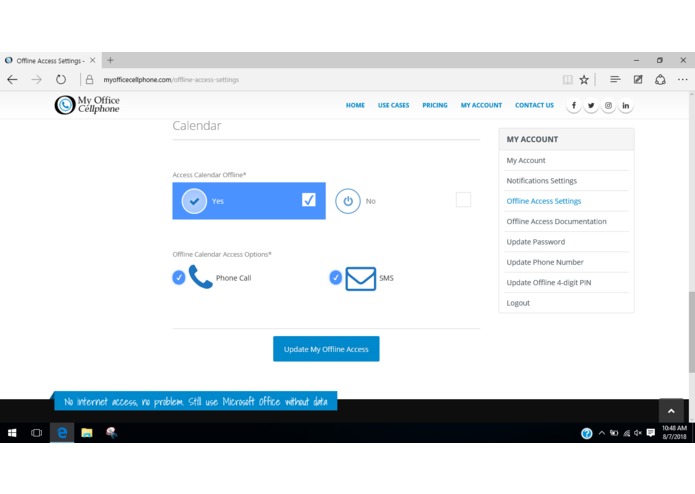Screen dimensions: 695x494
Task: Click the Phone Call handset icon
Action: [201, 277]
